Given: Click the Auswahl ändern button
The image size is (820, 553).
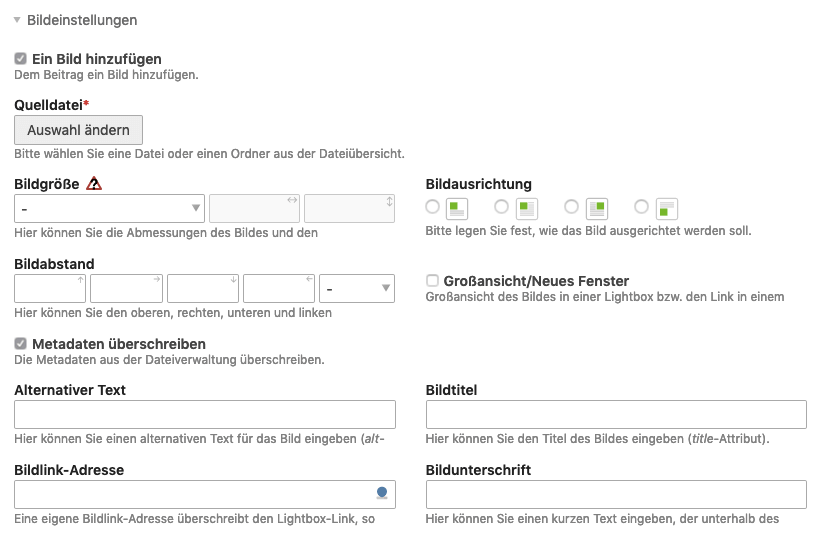Looking at the screenshot, I should pos(78,130).
